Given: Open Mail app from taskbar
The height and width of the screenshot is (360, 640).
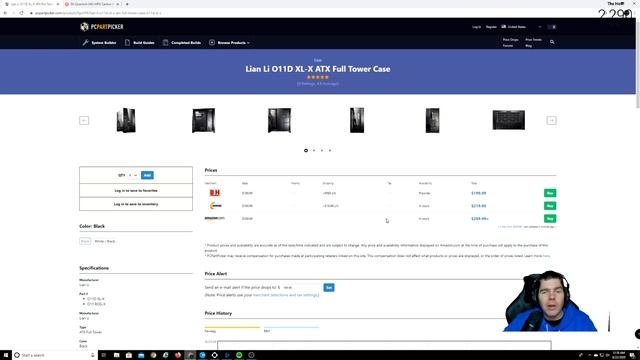Looking at the screenshot, I should click(x=141, y=355).
